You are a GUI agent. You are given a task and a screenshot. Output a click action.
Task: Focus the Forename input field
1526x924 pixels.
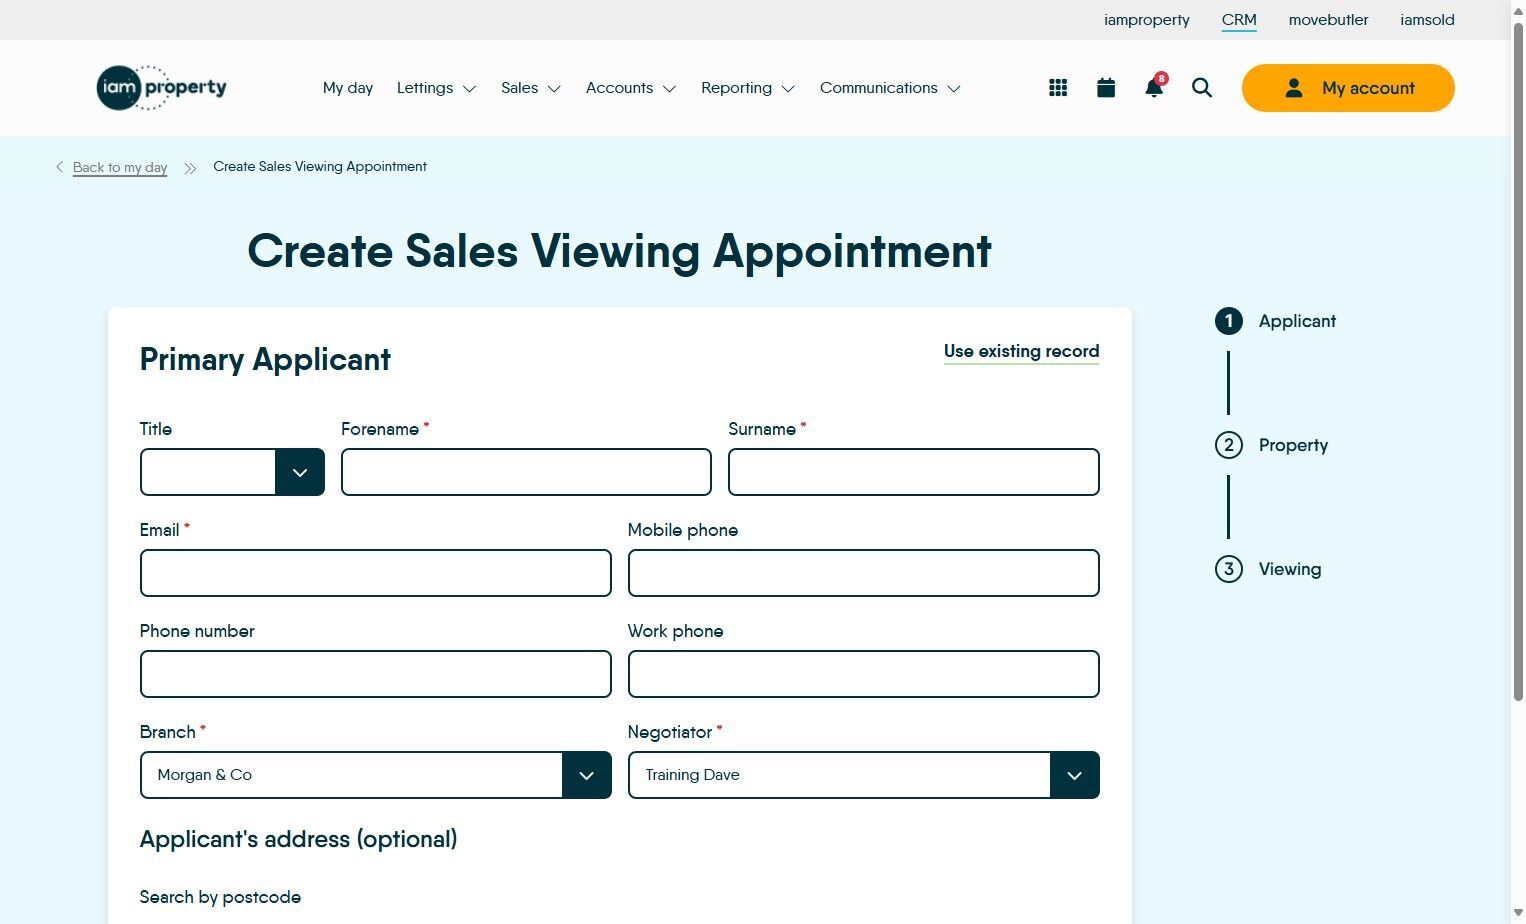click(x=526, y=472)
